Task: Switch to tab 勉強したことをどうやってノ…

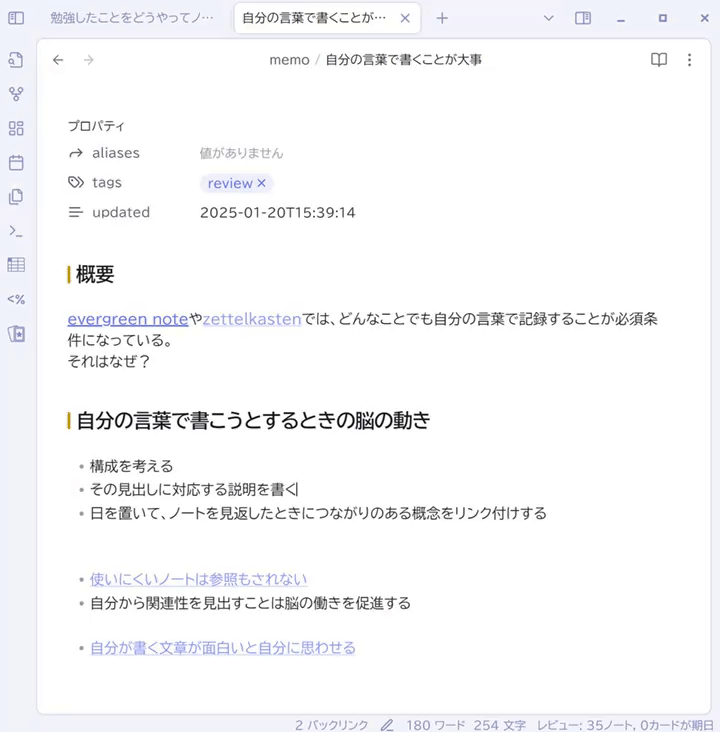Action: tap(132, 18)
